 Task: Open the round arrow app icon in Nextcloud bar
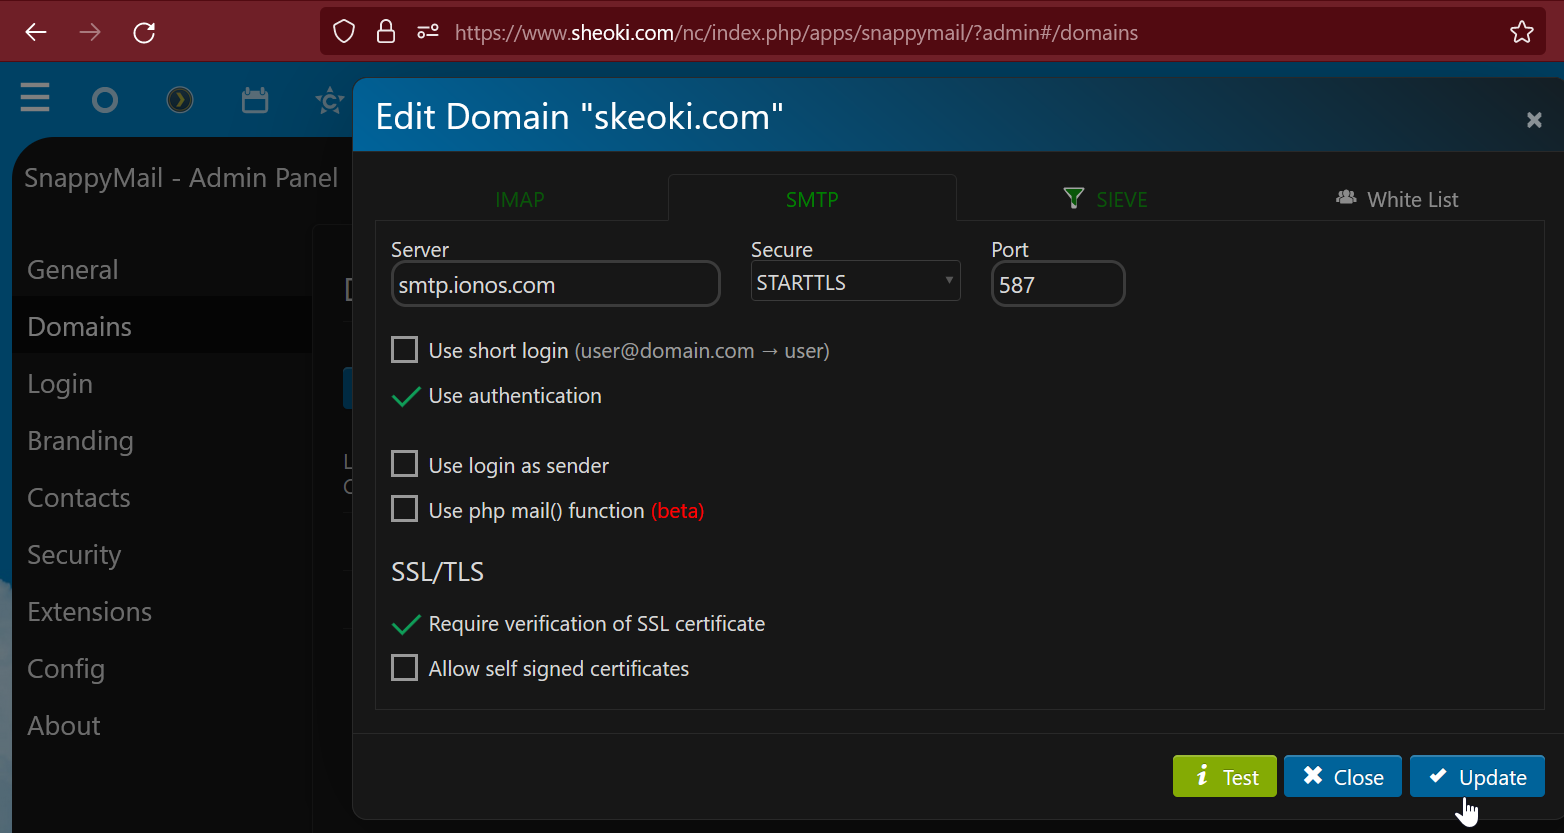coord(180,100)
